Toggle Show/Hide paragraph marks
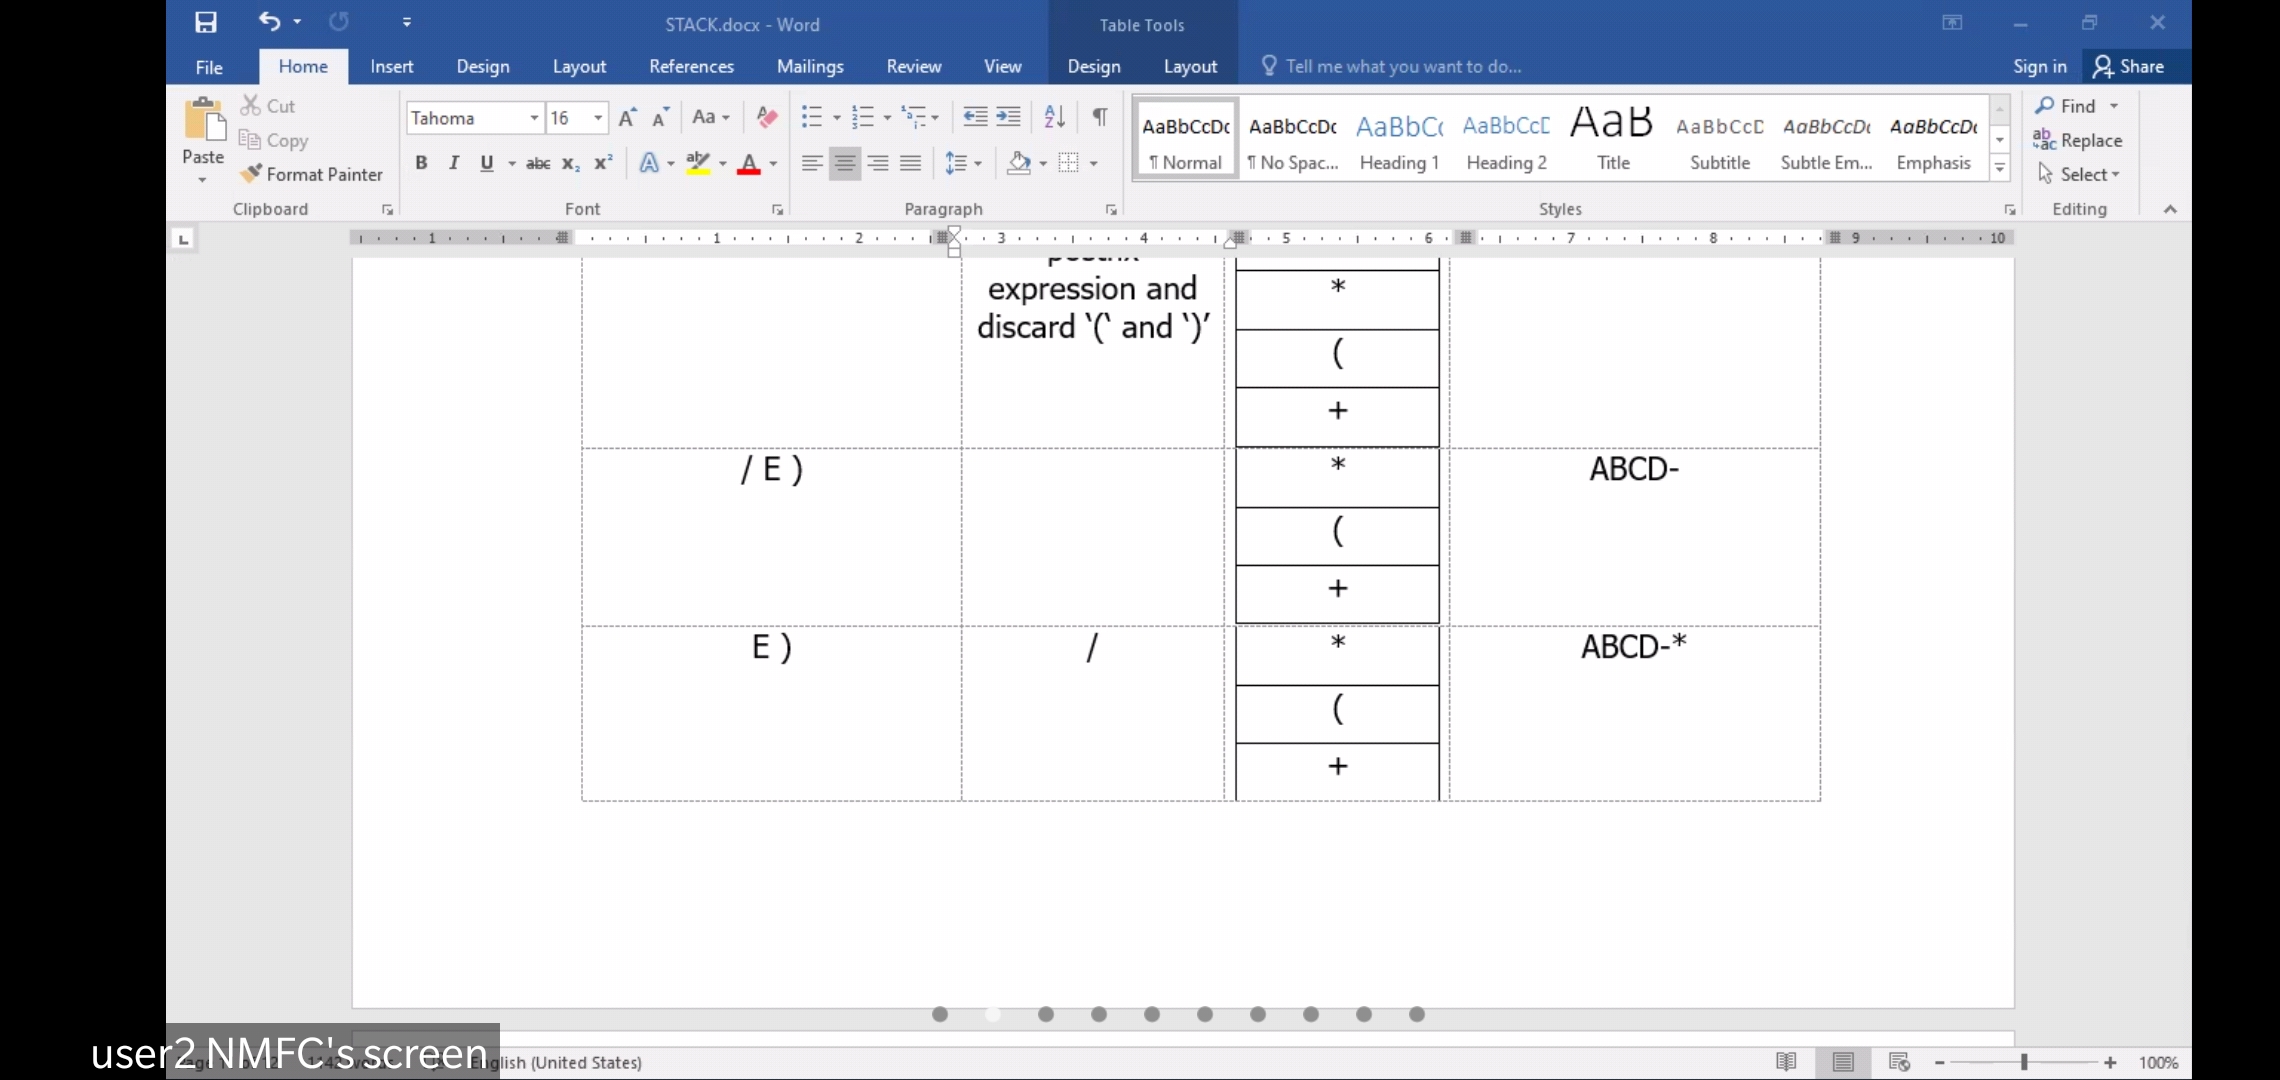2280x1080 pixels. [x=1099, y=117]
